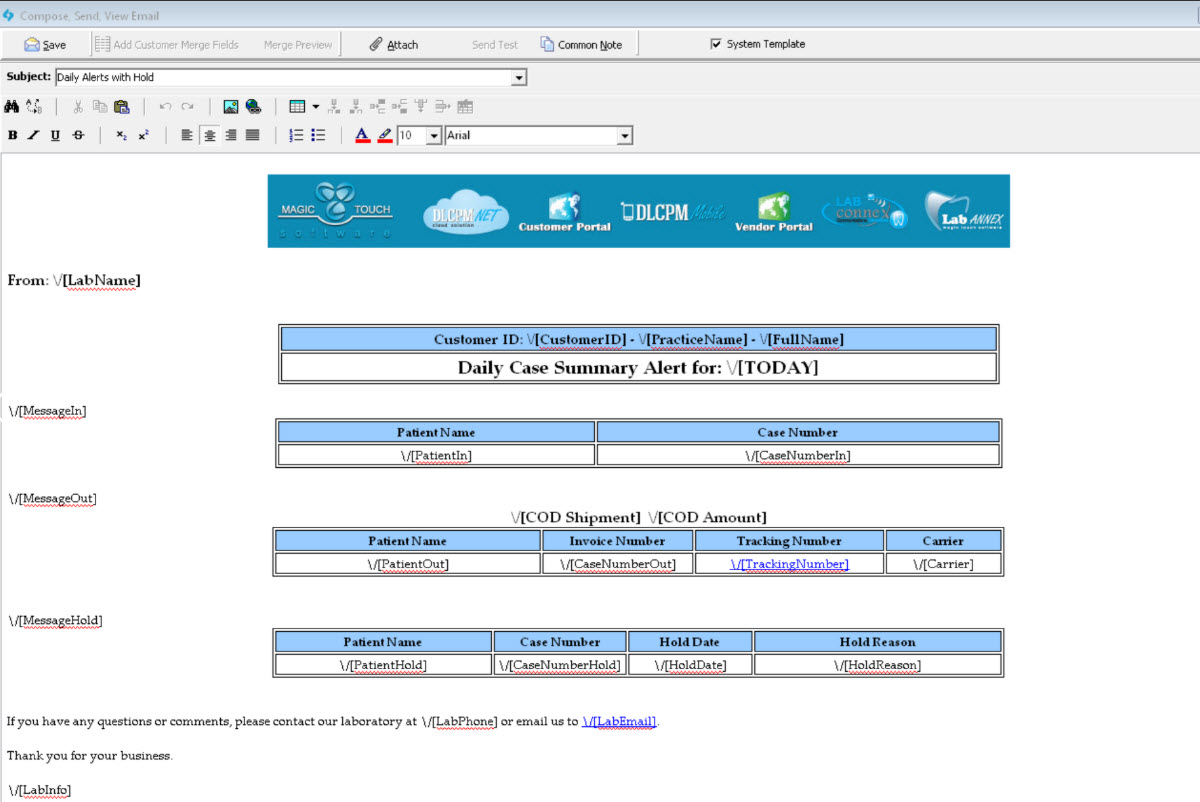
Task: Click the LabEmail merge field link
Action: (619, 721)
